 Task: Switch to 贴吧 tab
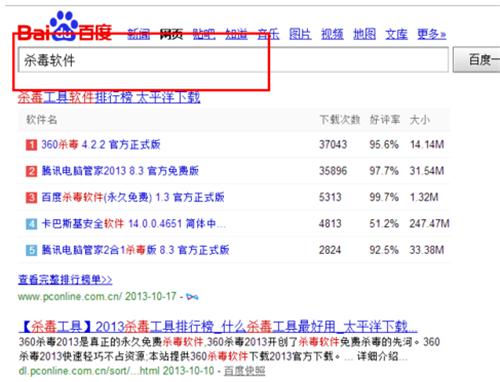point(204,34)
